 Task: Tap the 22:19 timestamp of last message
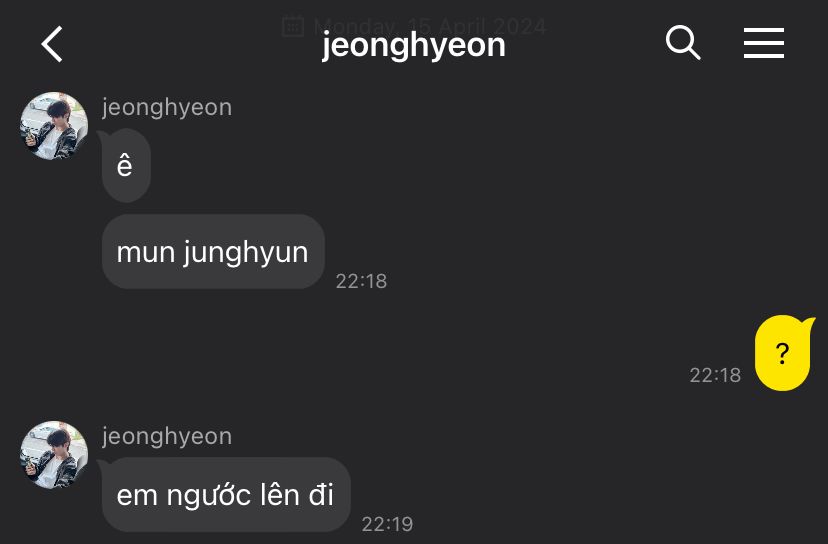click(x=387, y=524)
